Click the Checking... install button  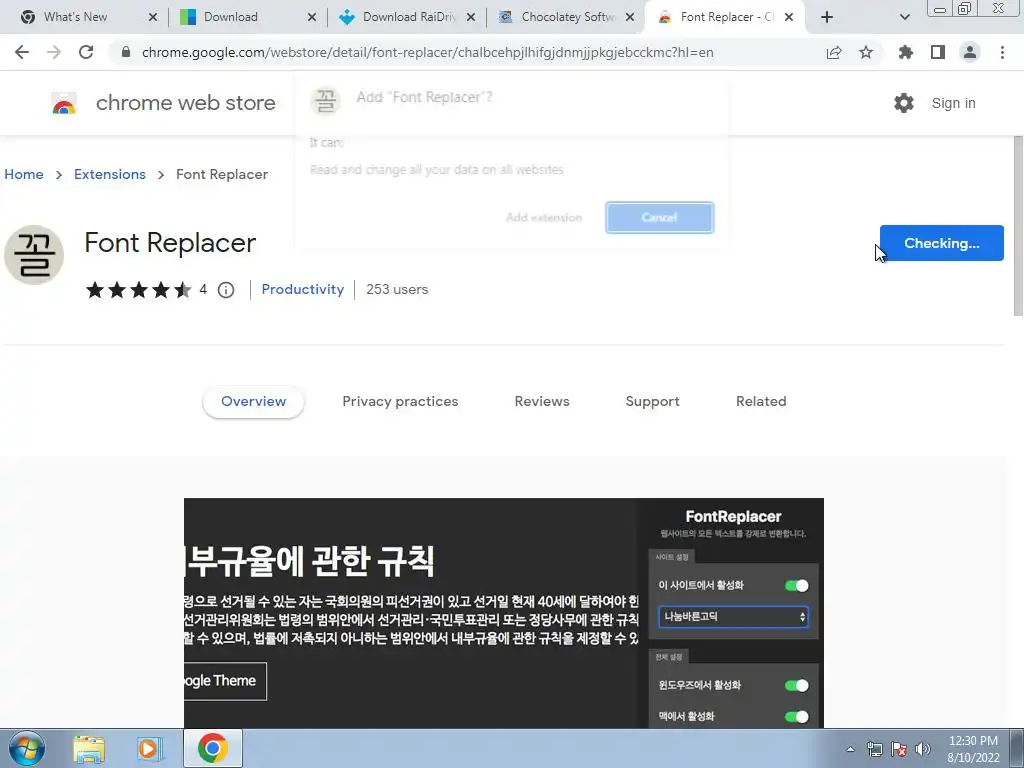click(942, 243)
